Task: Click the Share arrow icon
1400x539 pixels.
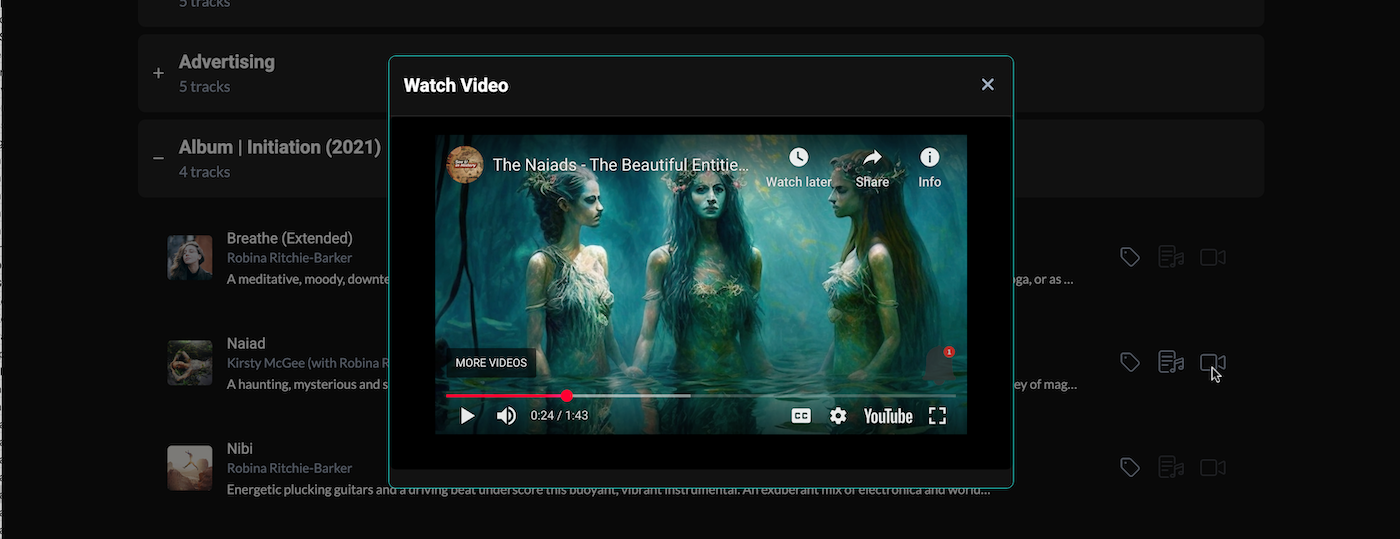Action: [x=872, y=158]
